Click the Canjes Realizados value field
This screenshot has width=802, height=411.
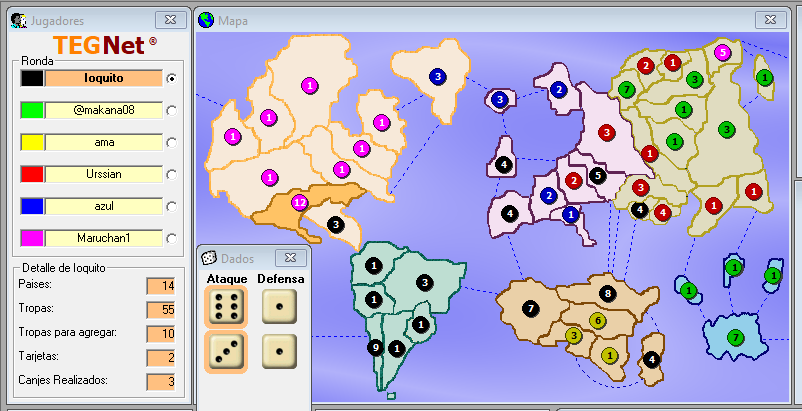160,381
